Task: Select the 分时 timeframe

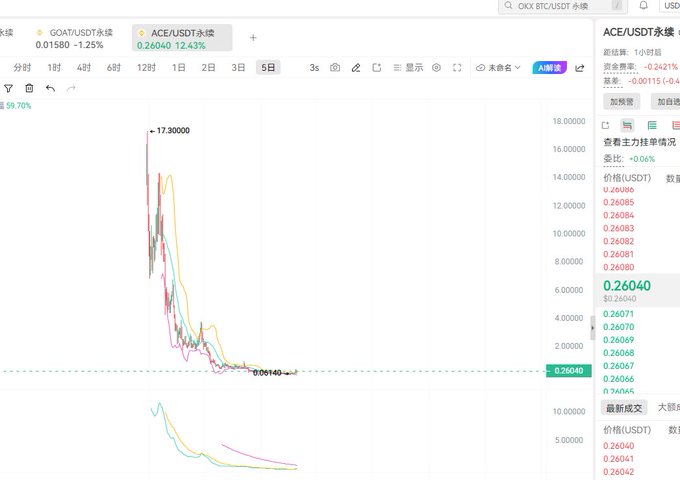Action: [x=22, y=68]
